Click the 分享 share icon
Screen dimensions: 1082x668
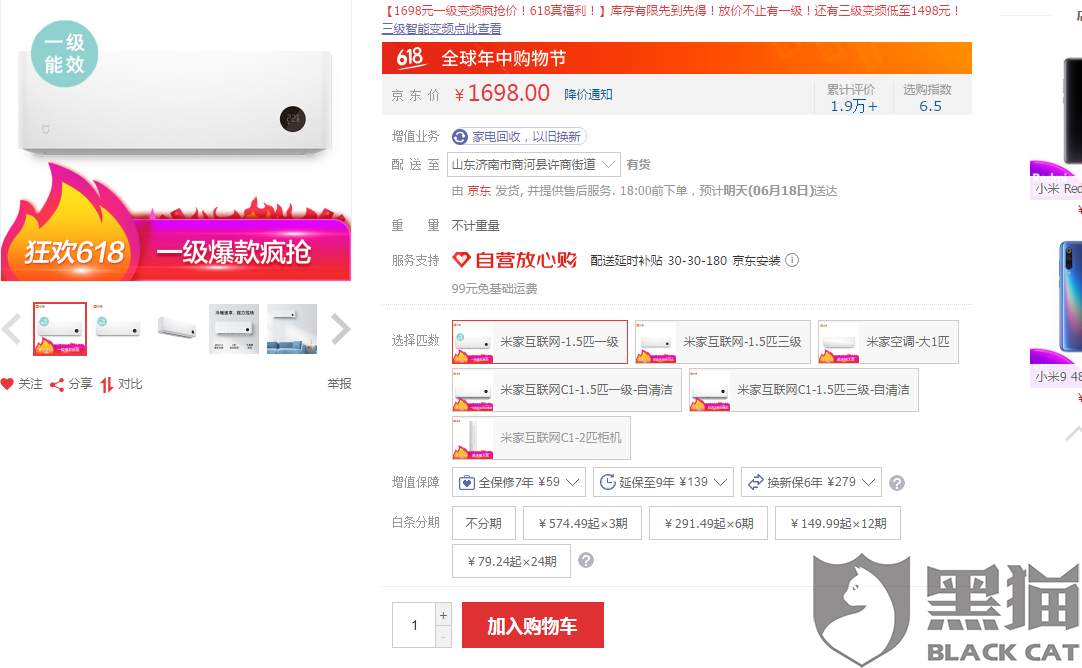[x=59, y=383]
